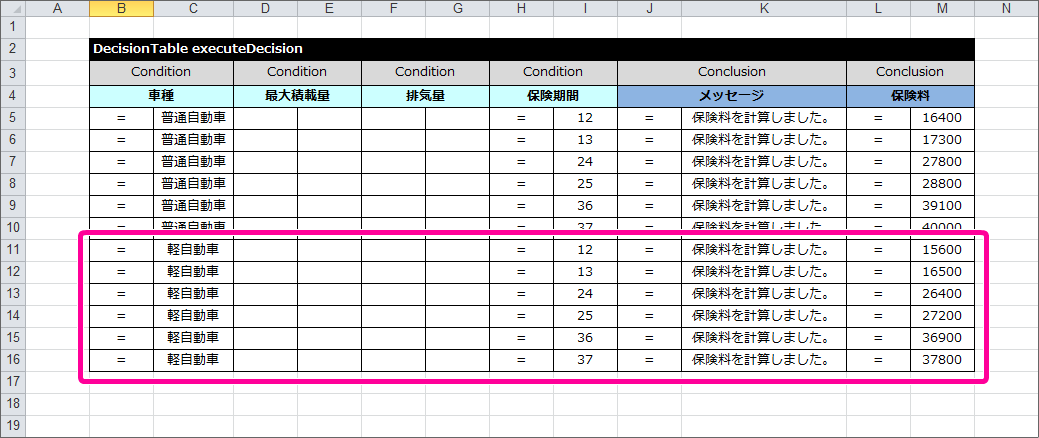1039x438 pixels.
Task: Click the = operator in cell H11
Action: (x=521, y=250)
